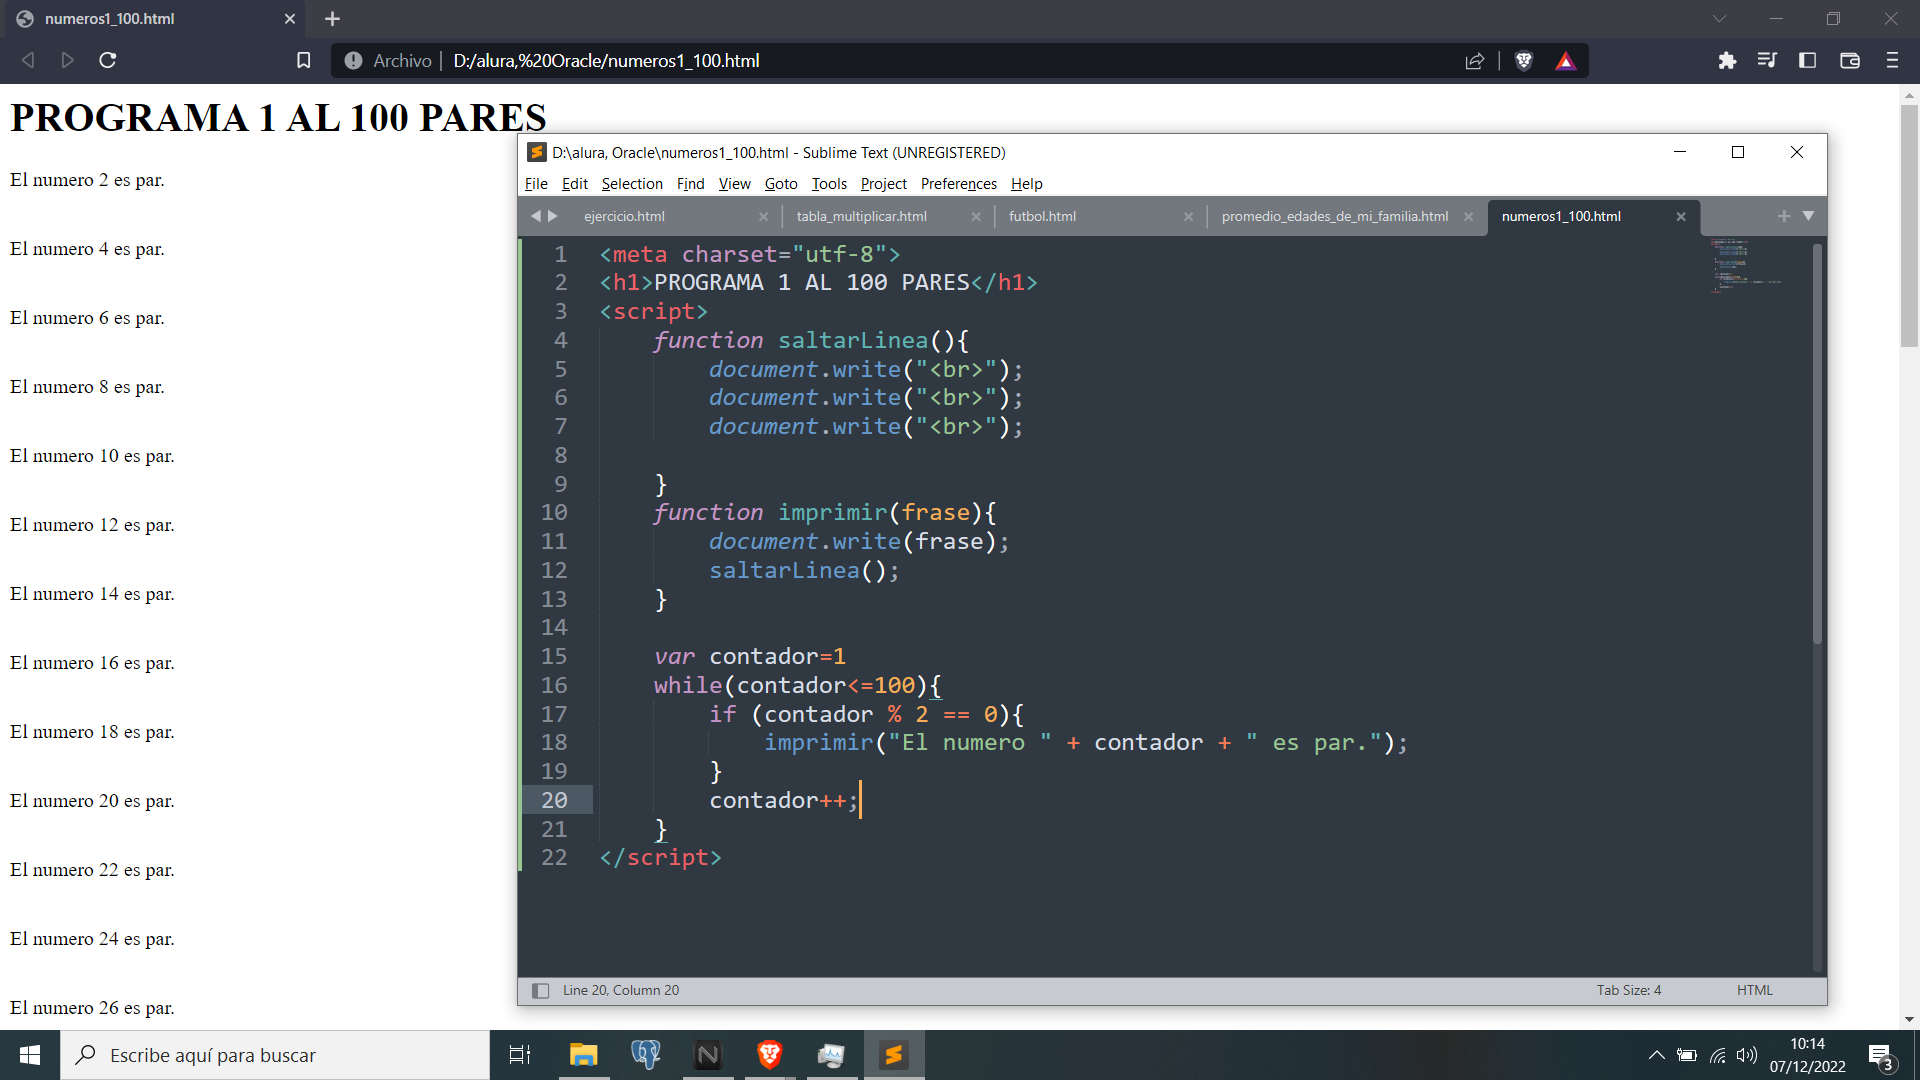This screenshot has height=1080, width=1920.
Task: Open the Tools menu in Sublime Text
Action: [x=829, y=184]
